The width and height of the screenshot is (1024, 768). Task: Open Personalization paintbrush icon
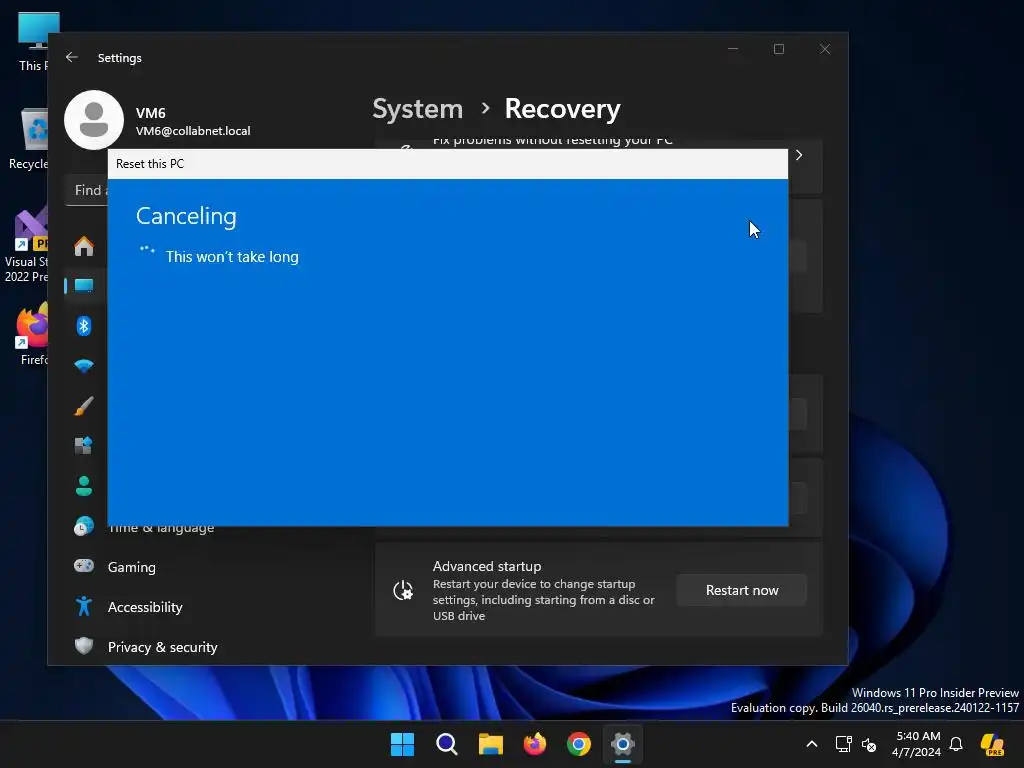tap(84, 406)
